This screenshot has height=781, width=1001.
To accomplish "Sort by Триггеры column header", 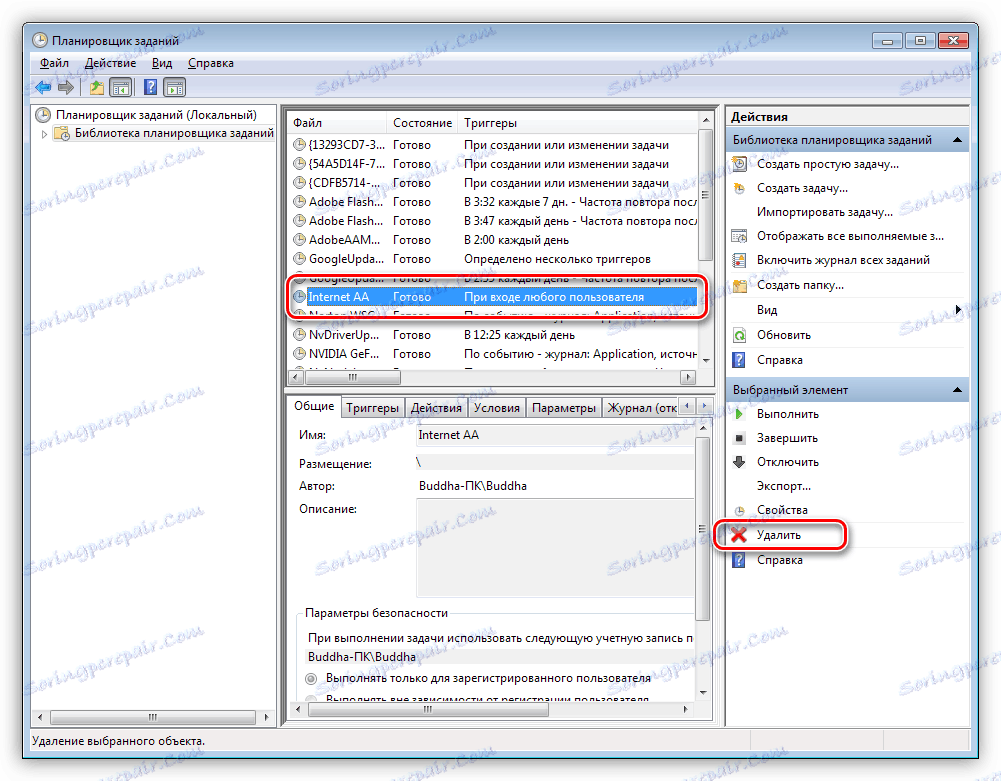I will [x=578, y=123].
